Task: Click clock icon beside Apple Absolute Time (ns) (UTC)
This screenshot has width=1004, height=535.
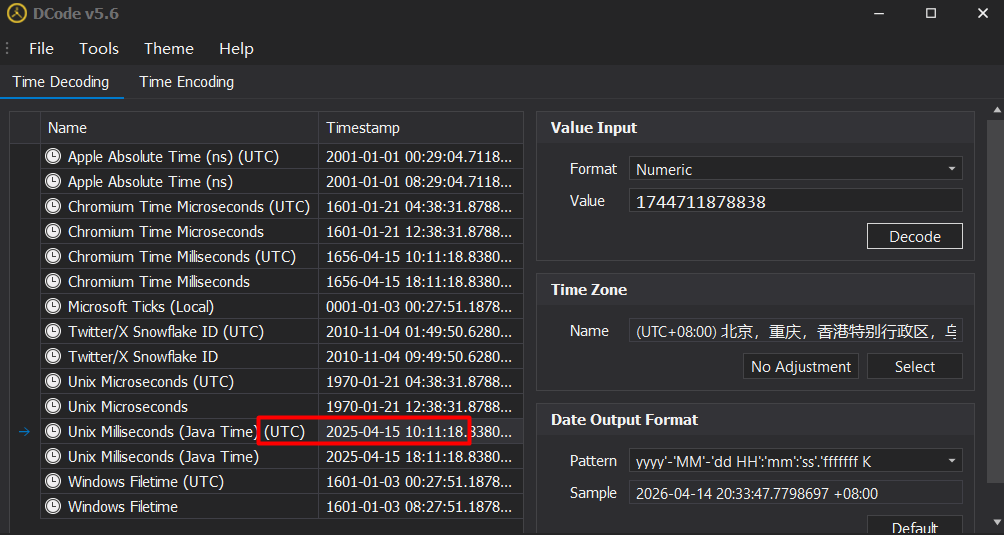Action: 53,157
